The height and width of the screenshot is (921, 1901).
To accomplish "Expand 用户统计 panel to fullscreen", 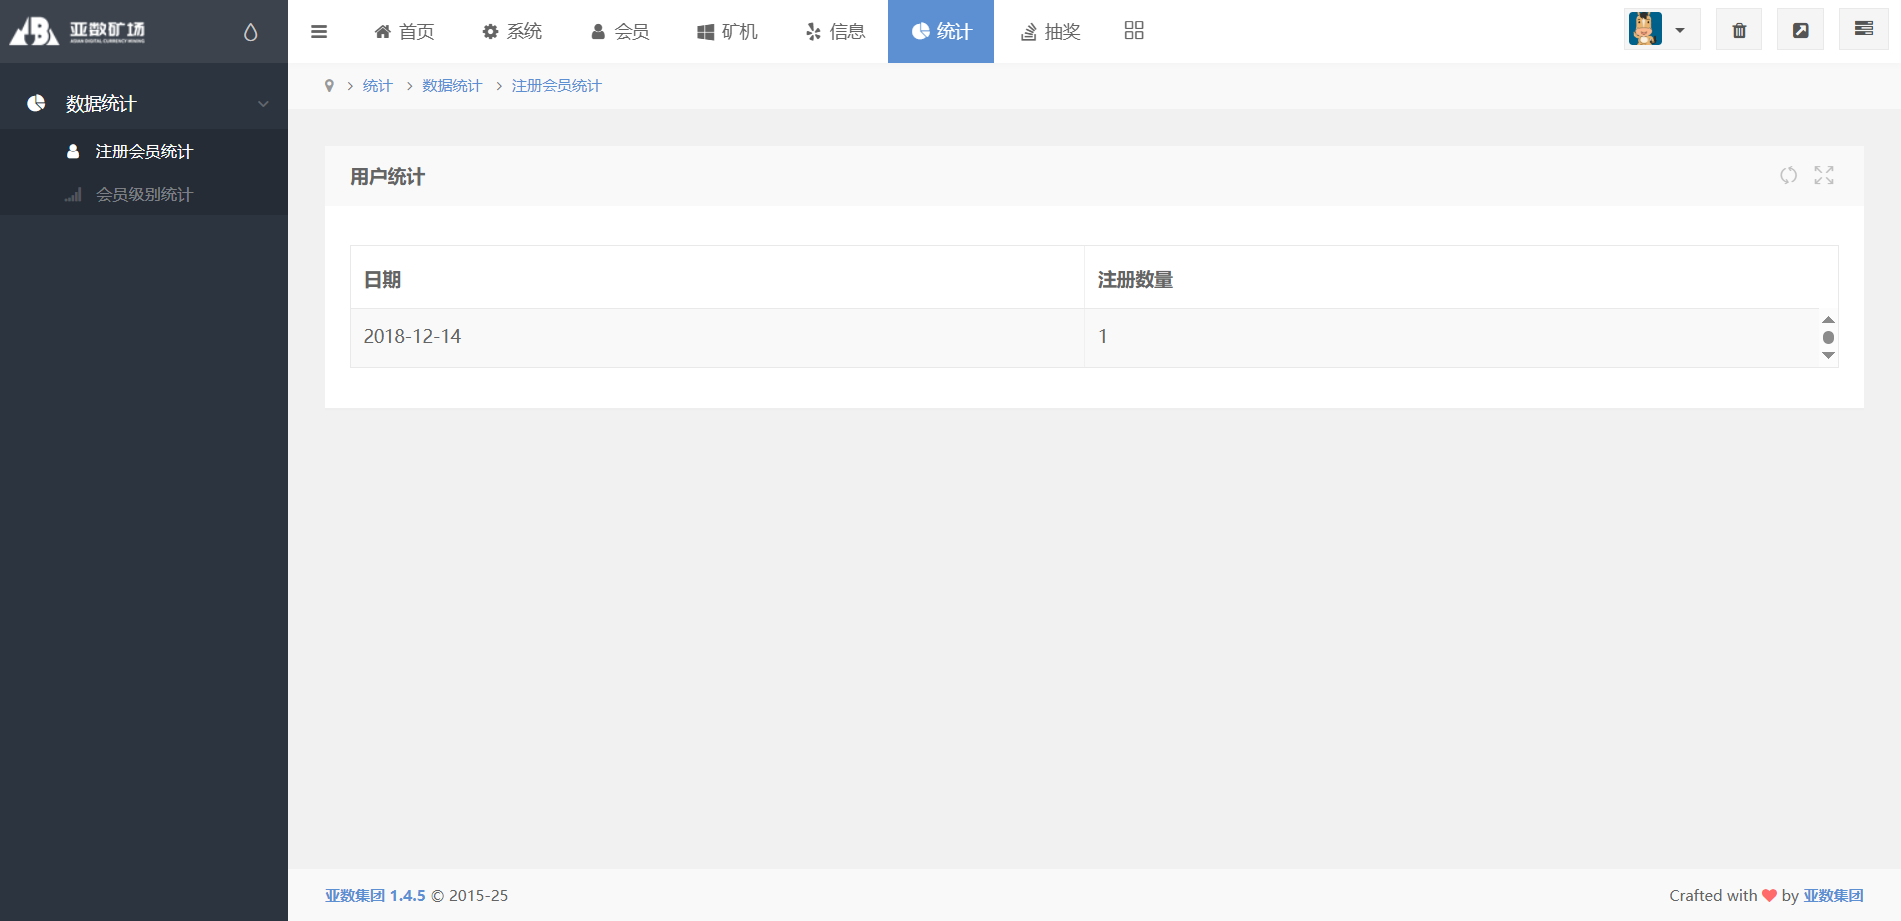I will point(1824,176).
